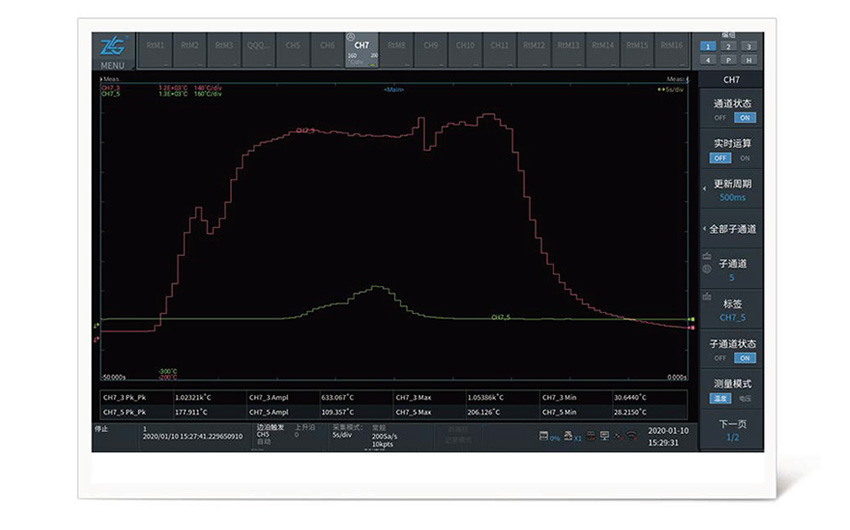The image size is (850, 530).
Task: Select 电压 in 测量模式
Action: pos(745,398)
